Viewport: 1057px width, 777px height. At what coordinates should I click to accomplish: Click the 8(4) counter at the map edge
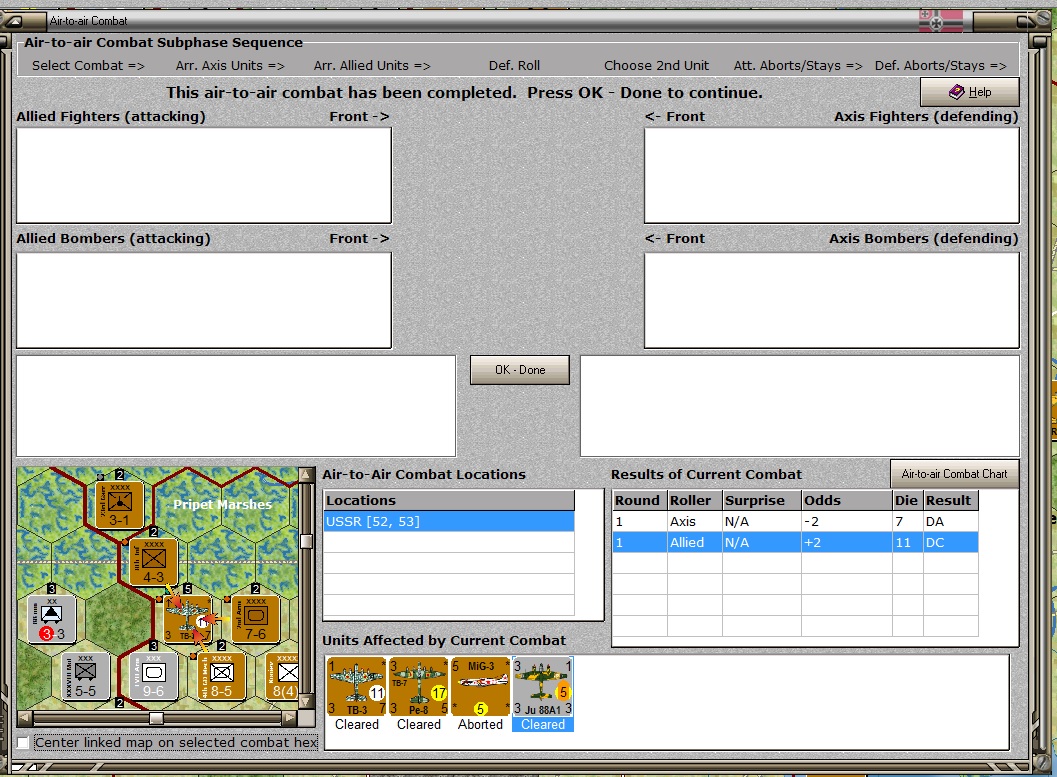coord(282,676)
